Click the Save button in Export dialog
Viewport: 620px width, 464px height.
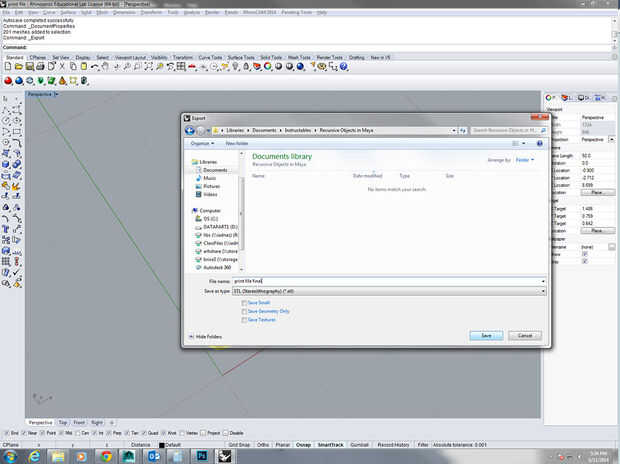click(x=486, y=335)
